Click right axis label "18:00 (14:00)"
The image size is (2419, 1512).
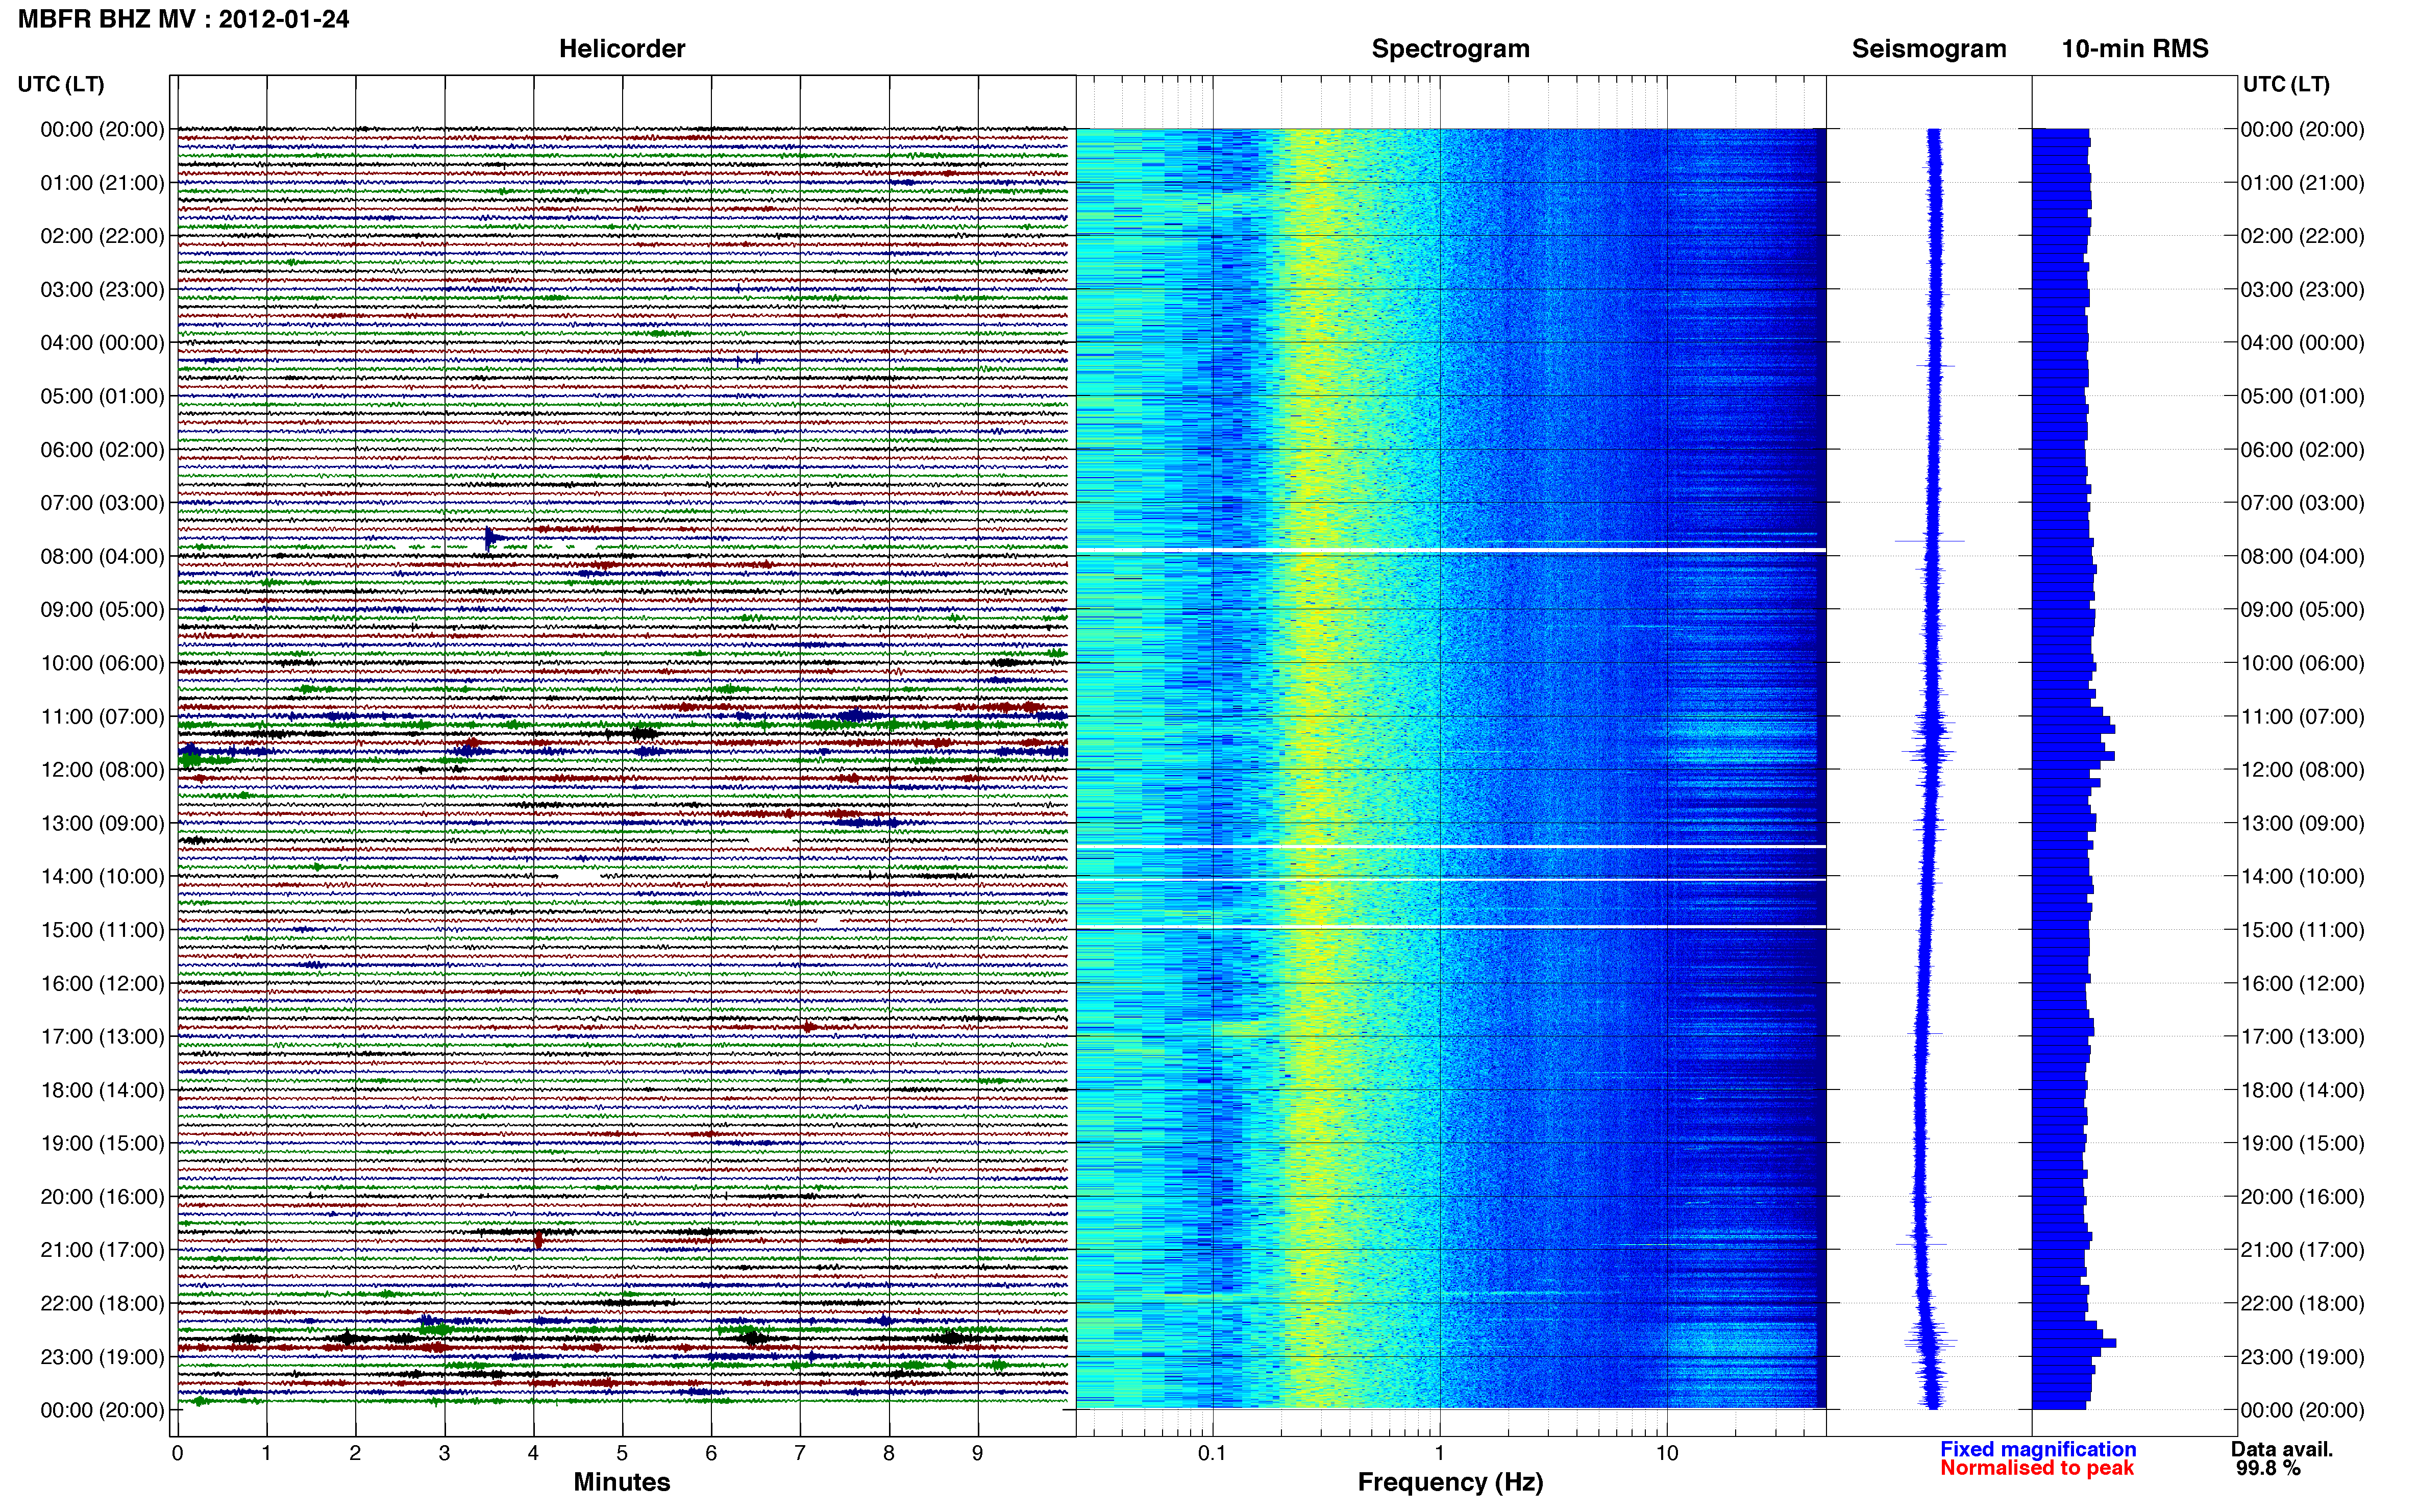point(2302,1090)
